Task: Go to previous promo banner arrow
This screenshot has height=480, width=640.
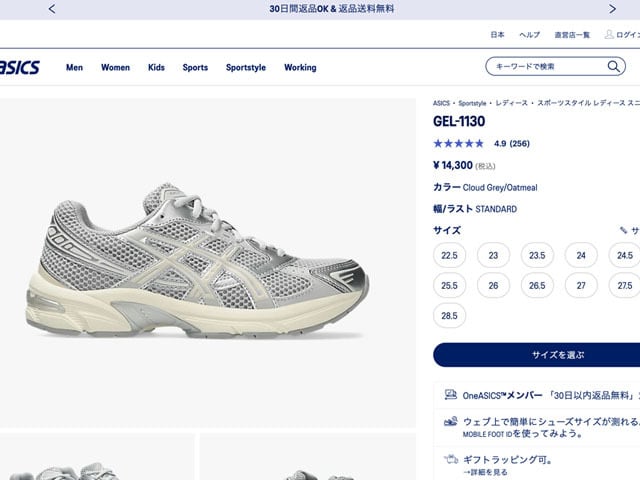Action: [x=52, y=9]
